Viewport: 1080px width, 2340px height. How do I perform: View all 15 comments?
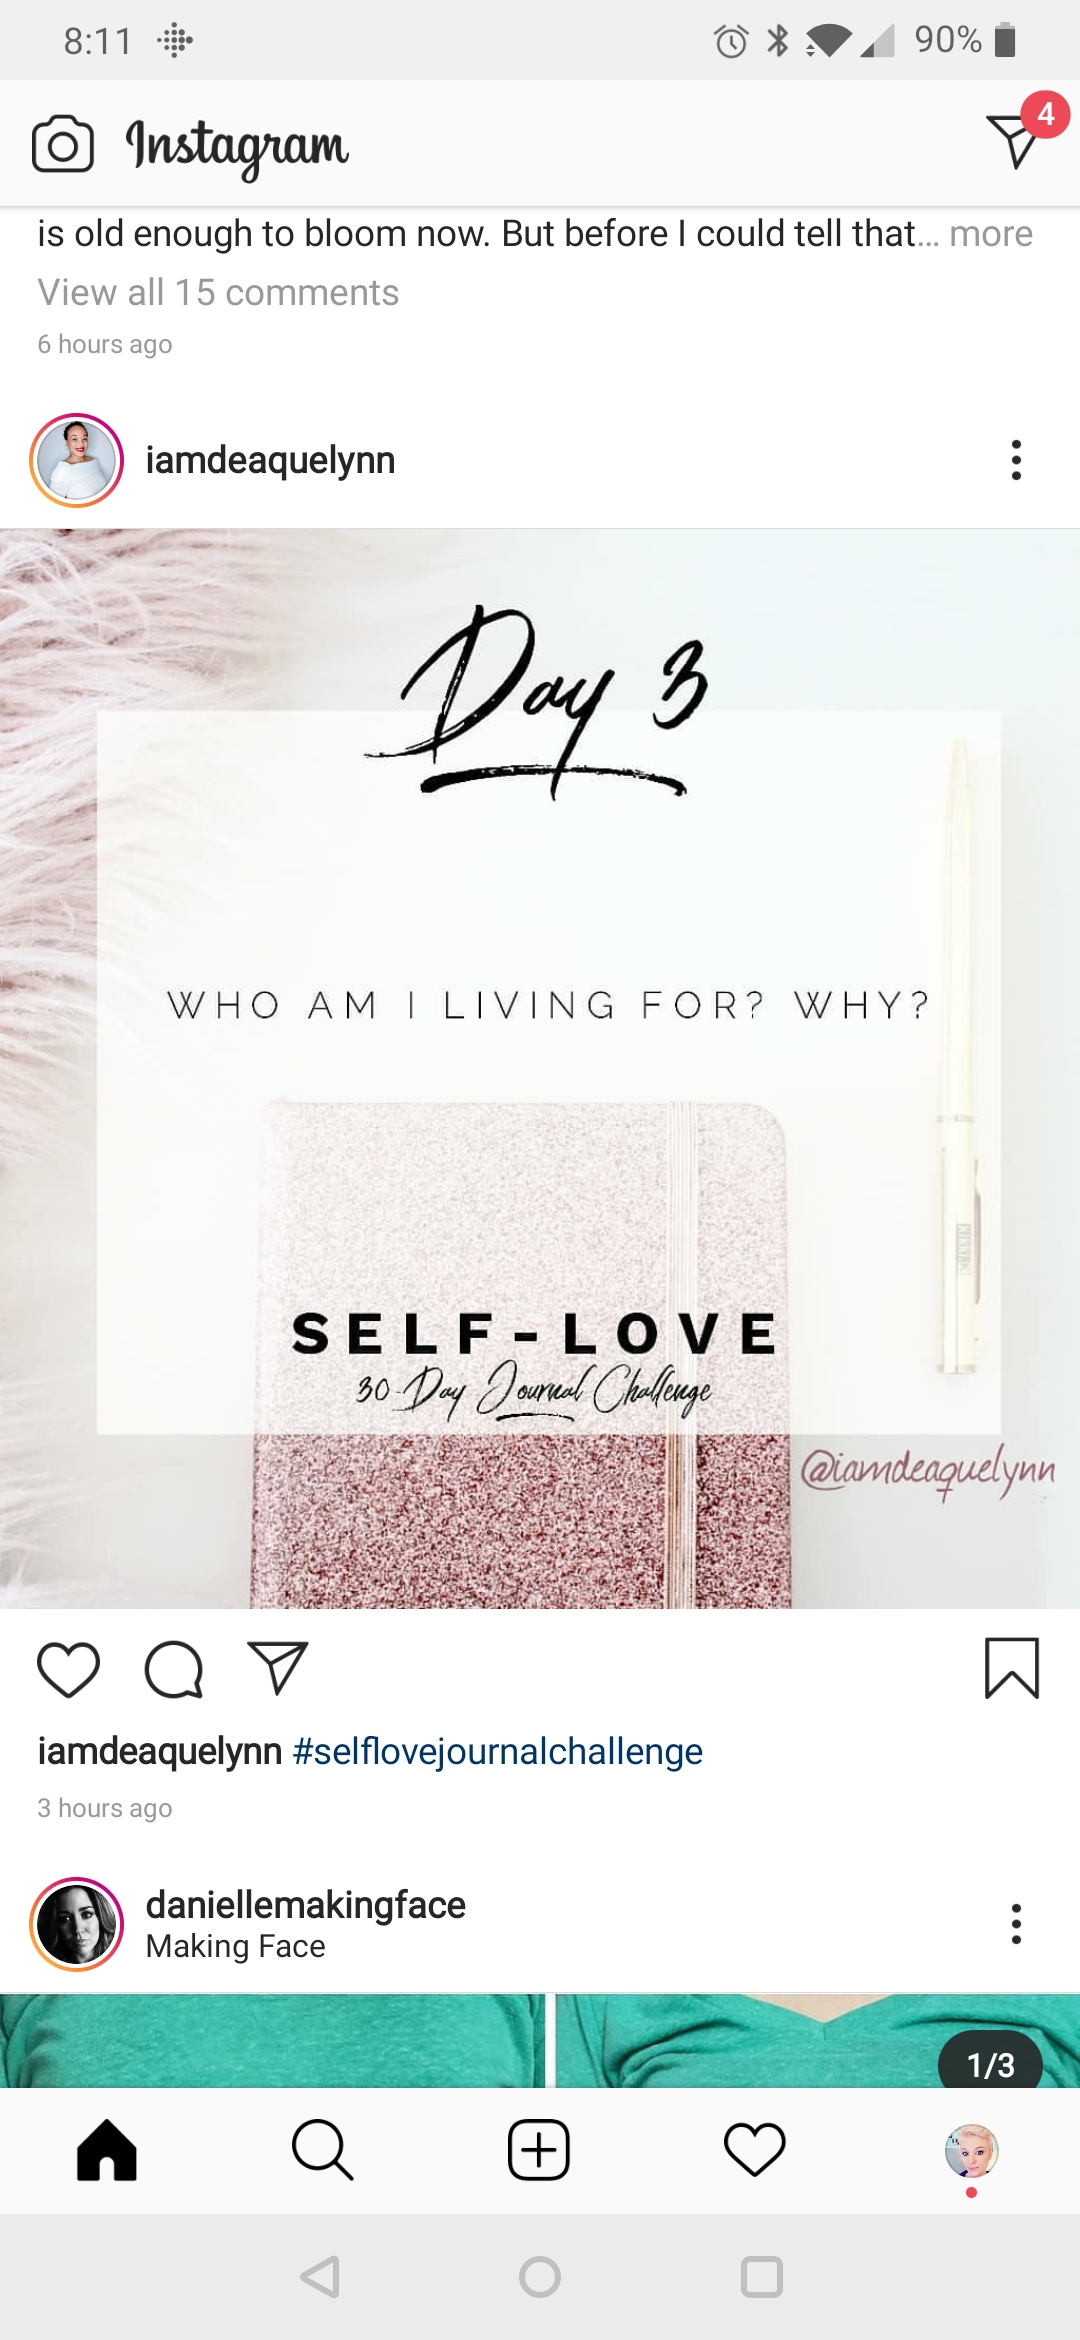(x=218, y=292)
